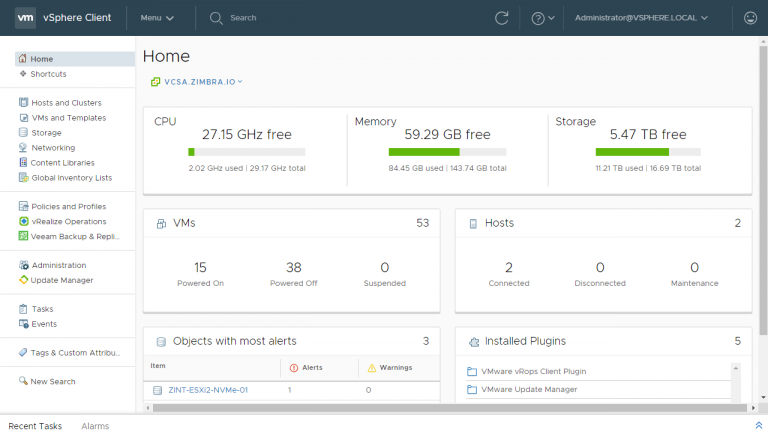Screen dimensions: 768x434
Task: Click the horizontal scrollbar below the alerts panel
Action: 450,408
